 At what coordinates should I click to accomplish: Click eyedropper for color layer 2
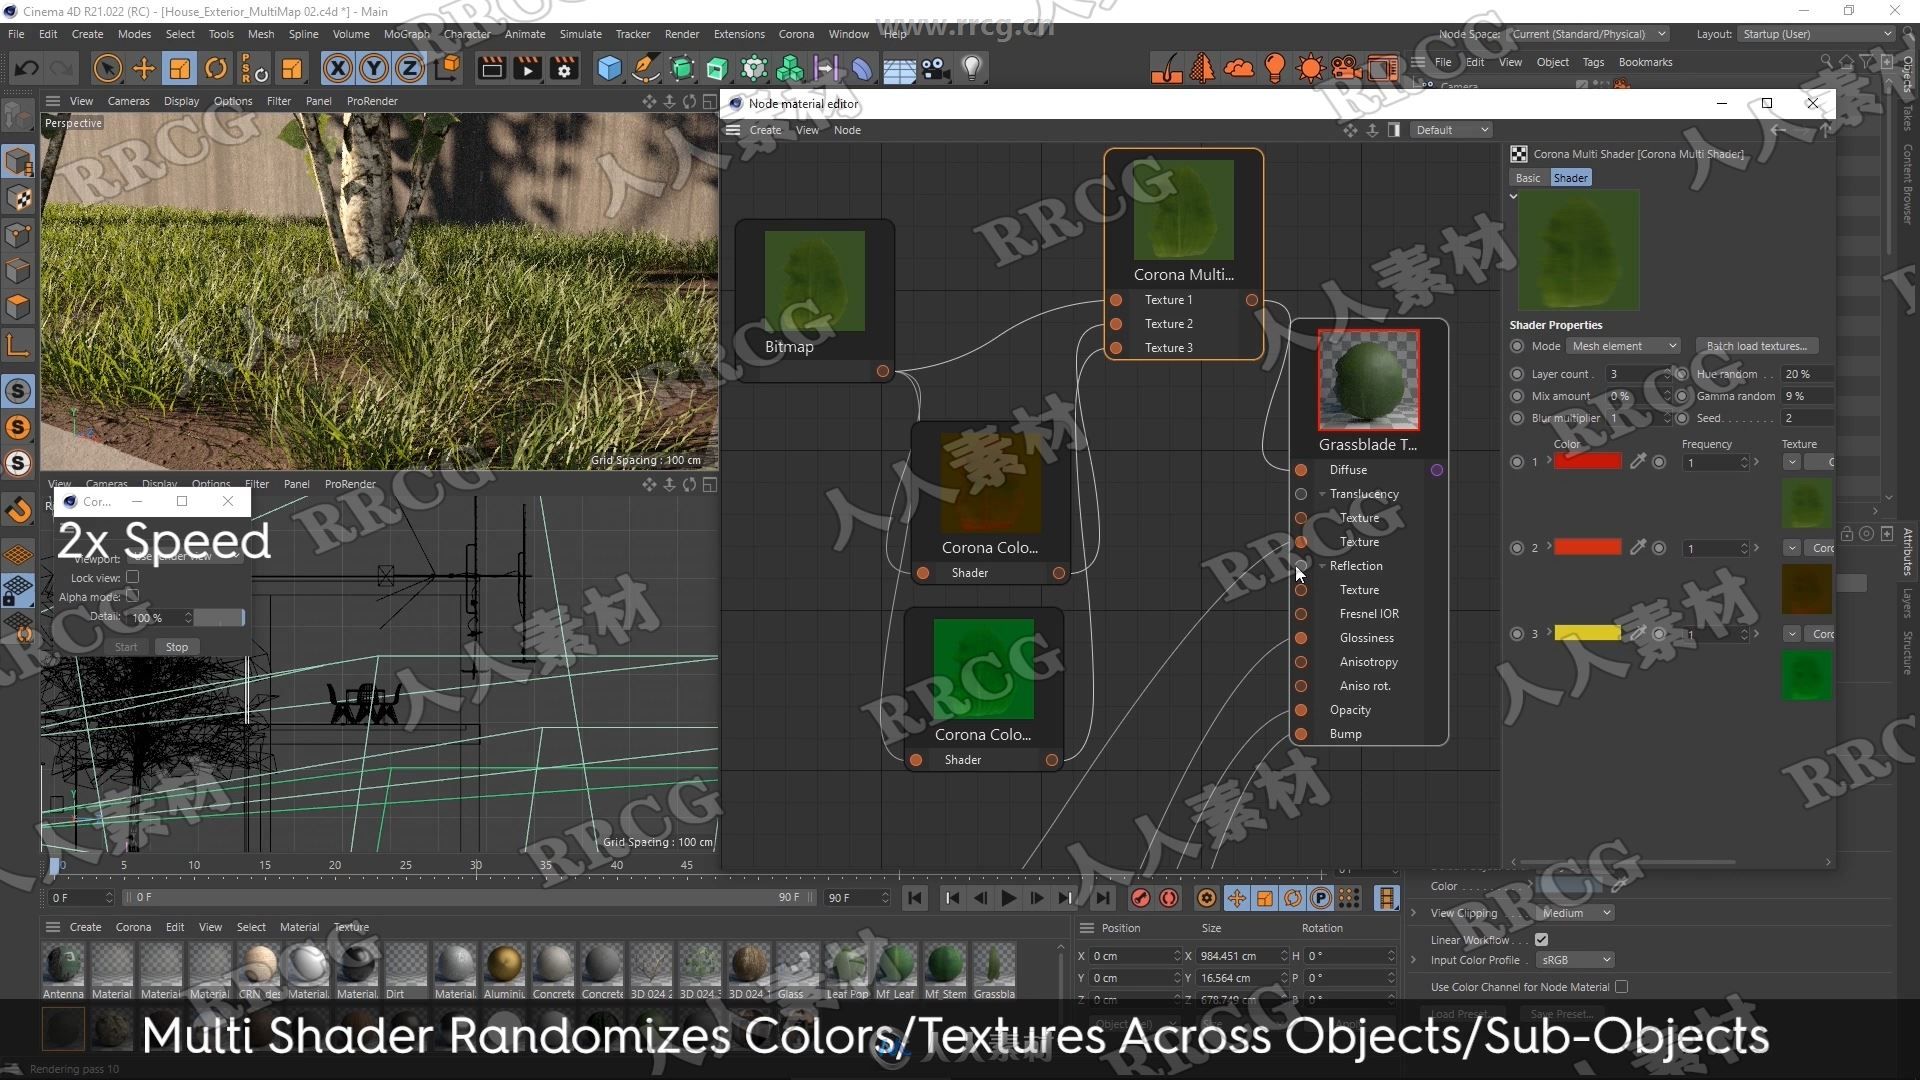pyautogui.click(x=1638, y=547)
